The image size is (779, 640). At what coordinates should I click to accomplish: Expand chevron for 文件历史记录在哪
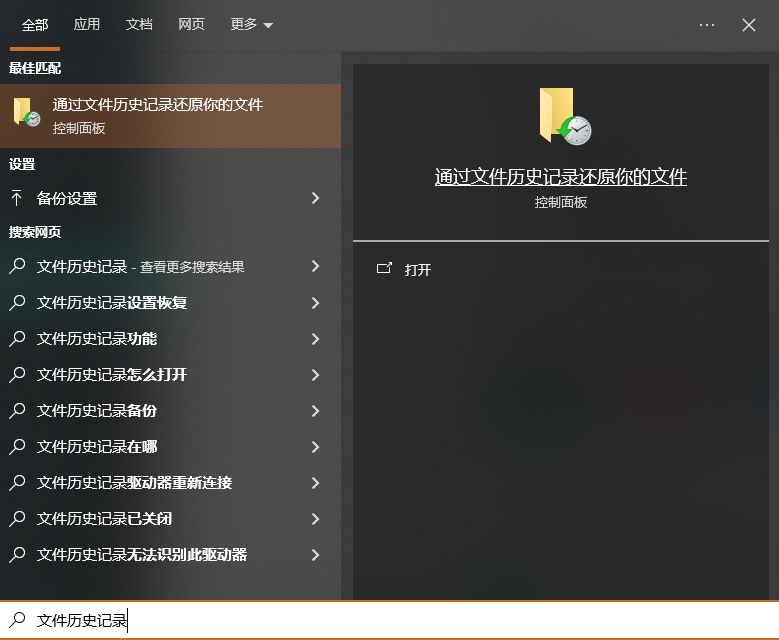click(315, 447)
